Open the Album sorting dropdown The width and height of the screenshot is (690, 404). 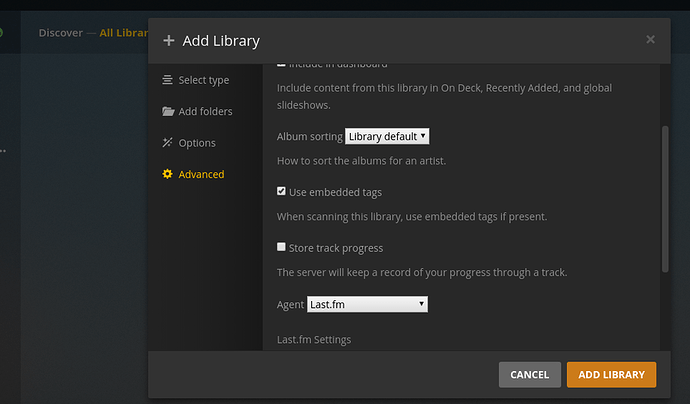pos(387,136)
